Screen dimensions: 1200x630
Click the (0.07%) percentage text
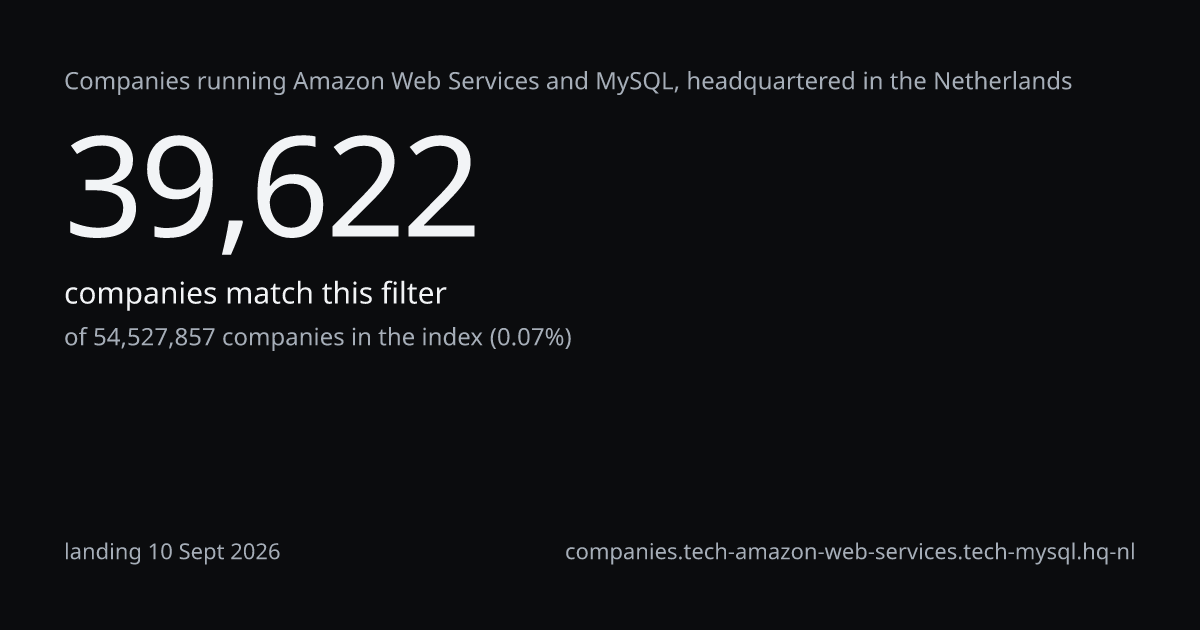[x=530, y=338]
